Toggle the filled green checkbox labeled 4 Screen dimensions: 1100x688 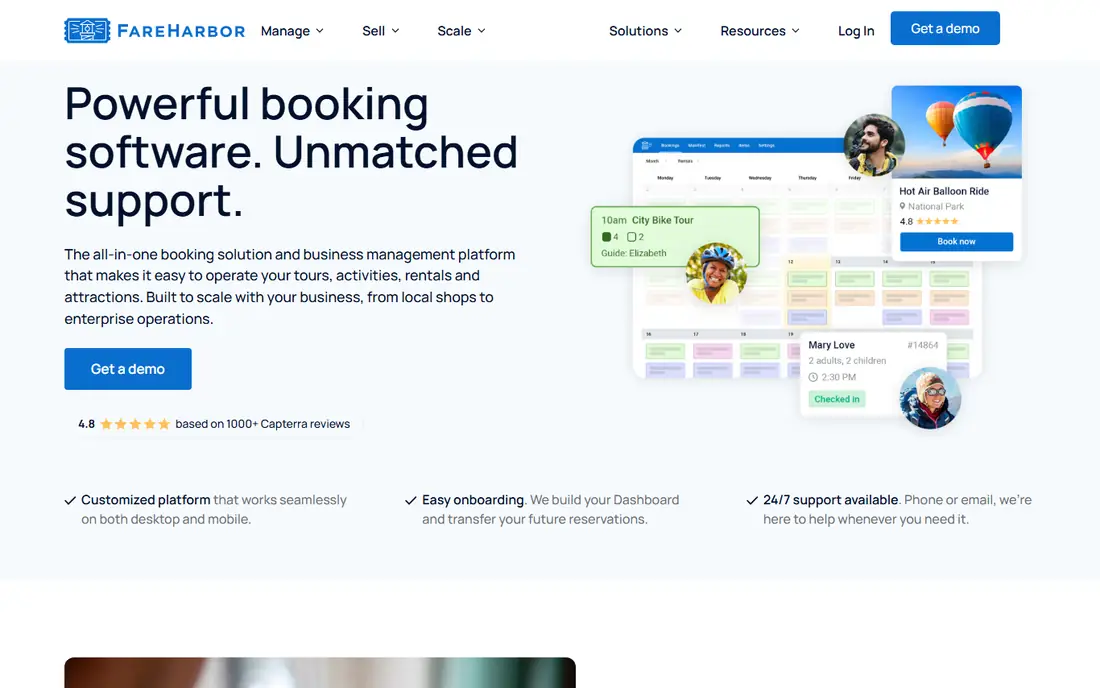pos(606,237)
